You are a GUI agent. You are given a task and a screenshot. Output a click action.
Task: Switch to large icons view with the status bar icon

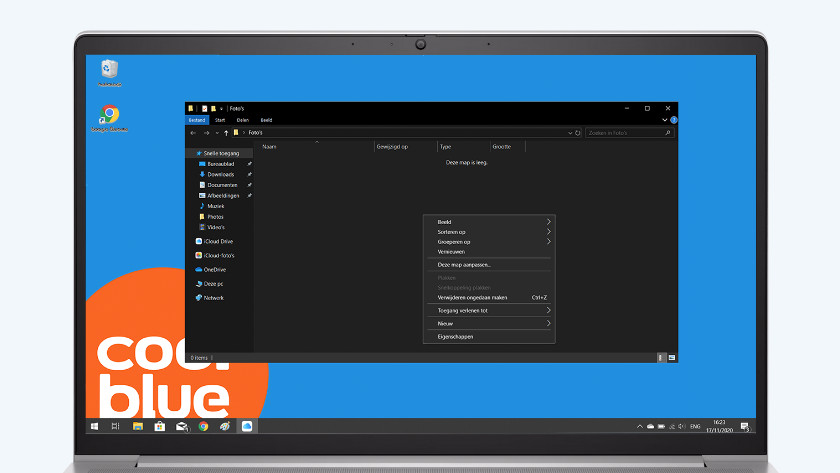tap(672, 358)
